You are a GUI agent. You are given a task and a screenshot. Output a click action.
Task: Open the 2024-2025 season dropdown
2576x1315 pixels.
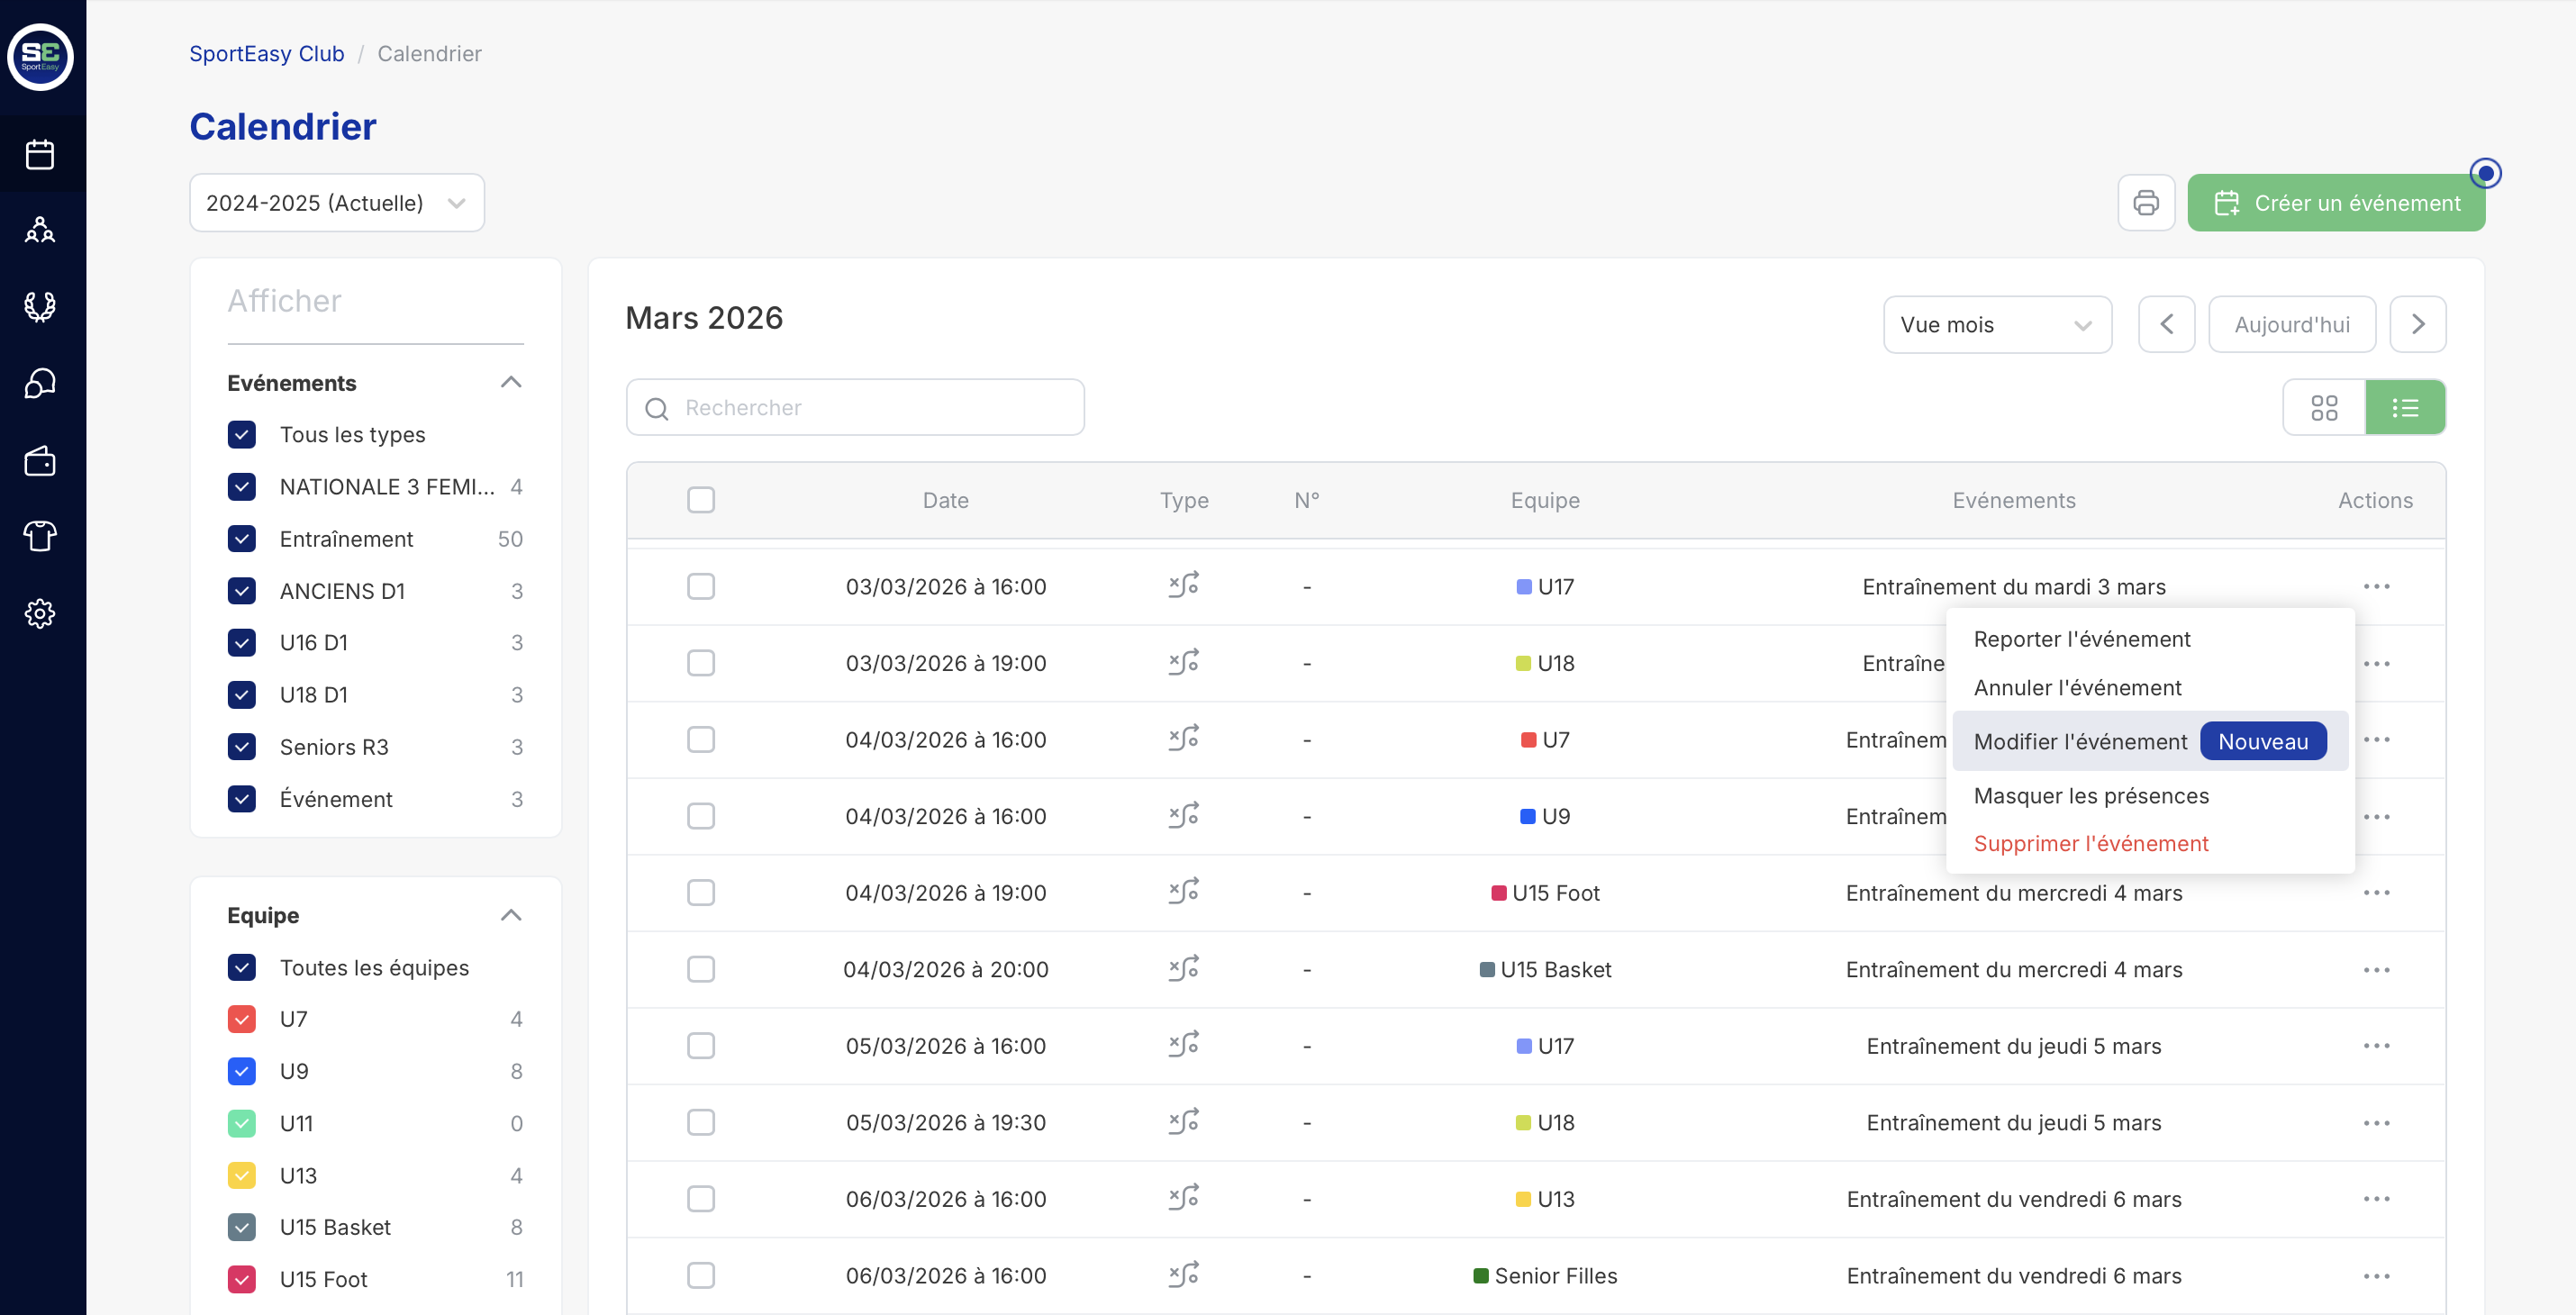[x=337, y=203]
